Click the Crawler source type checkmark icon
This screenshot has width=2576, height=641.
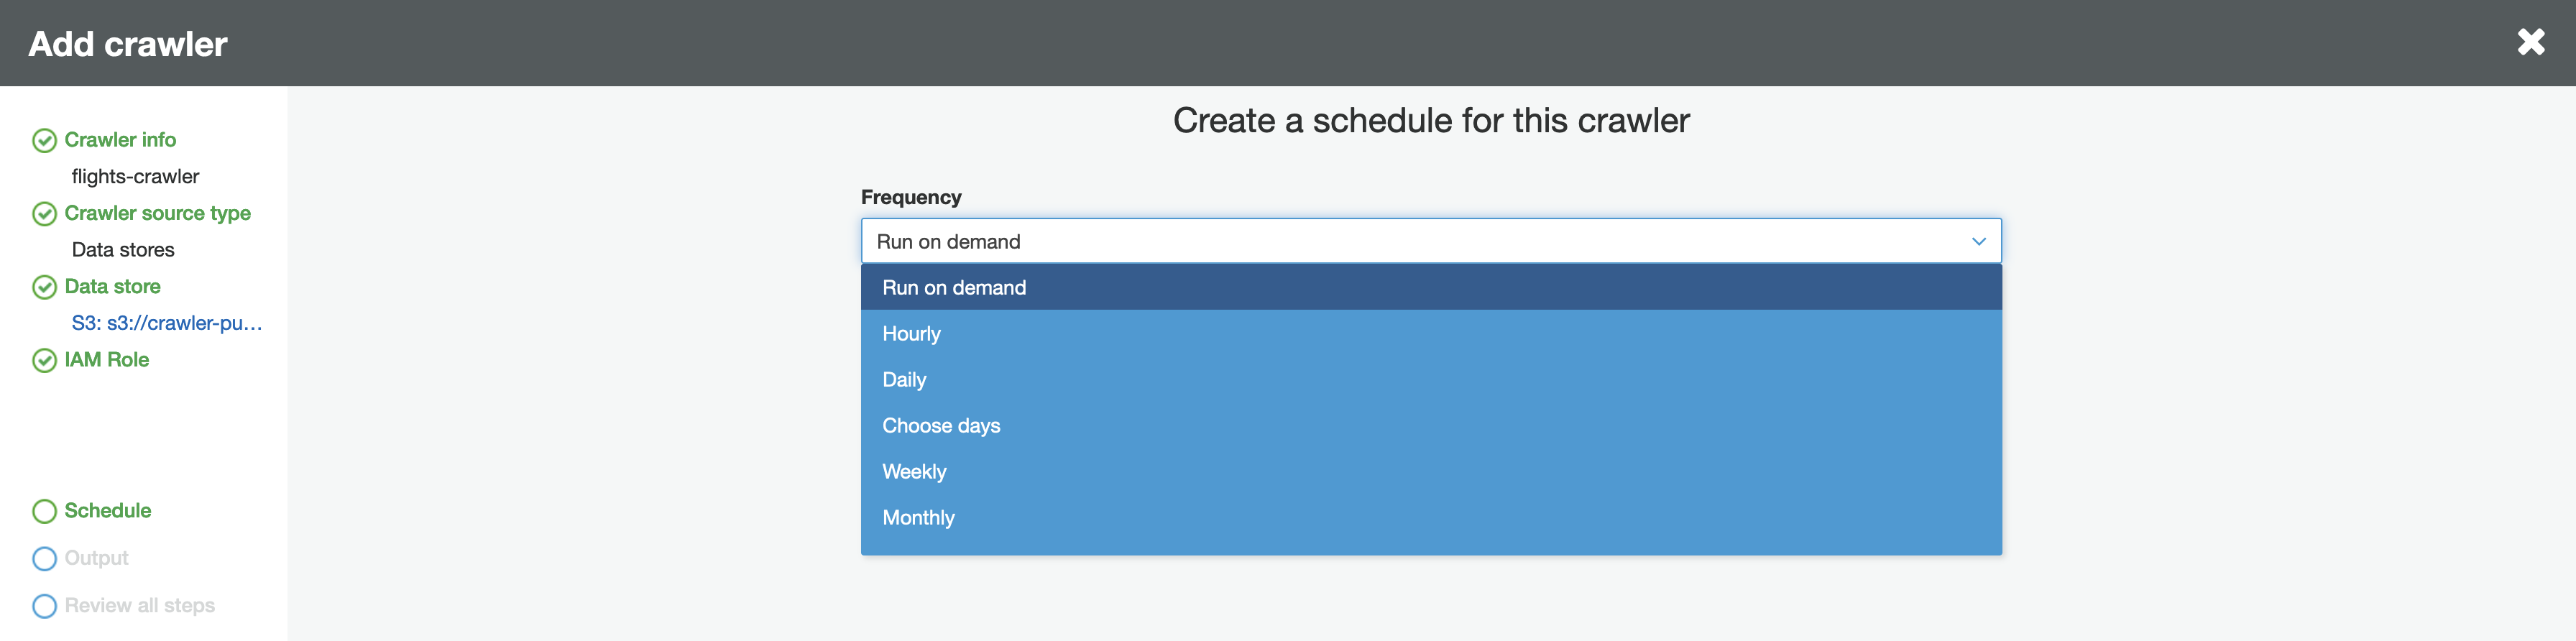coord(44,214)
